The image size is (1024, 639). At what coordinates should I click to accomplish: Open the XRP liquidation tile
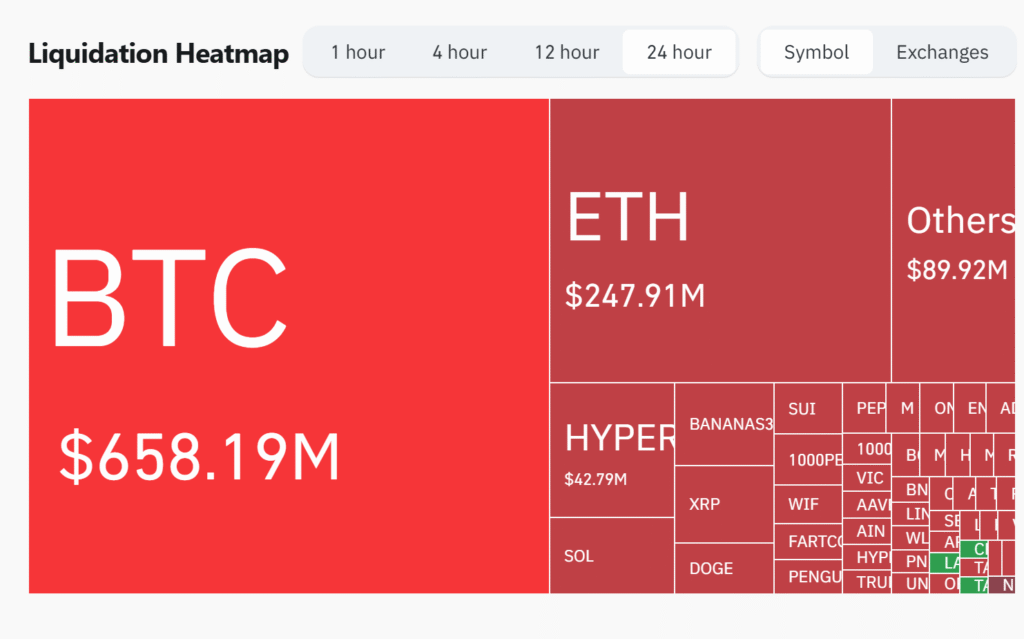(x=724, y=504)
